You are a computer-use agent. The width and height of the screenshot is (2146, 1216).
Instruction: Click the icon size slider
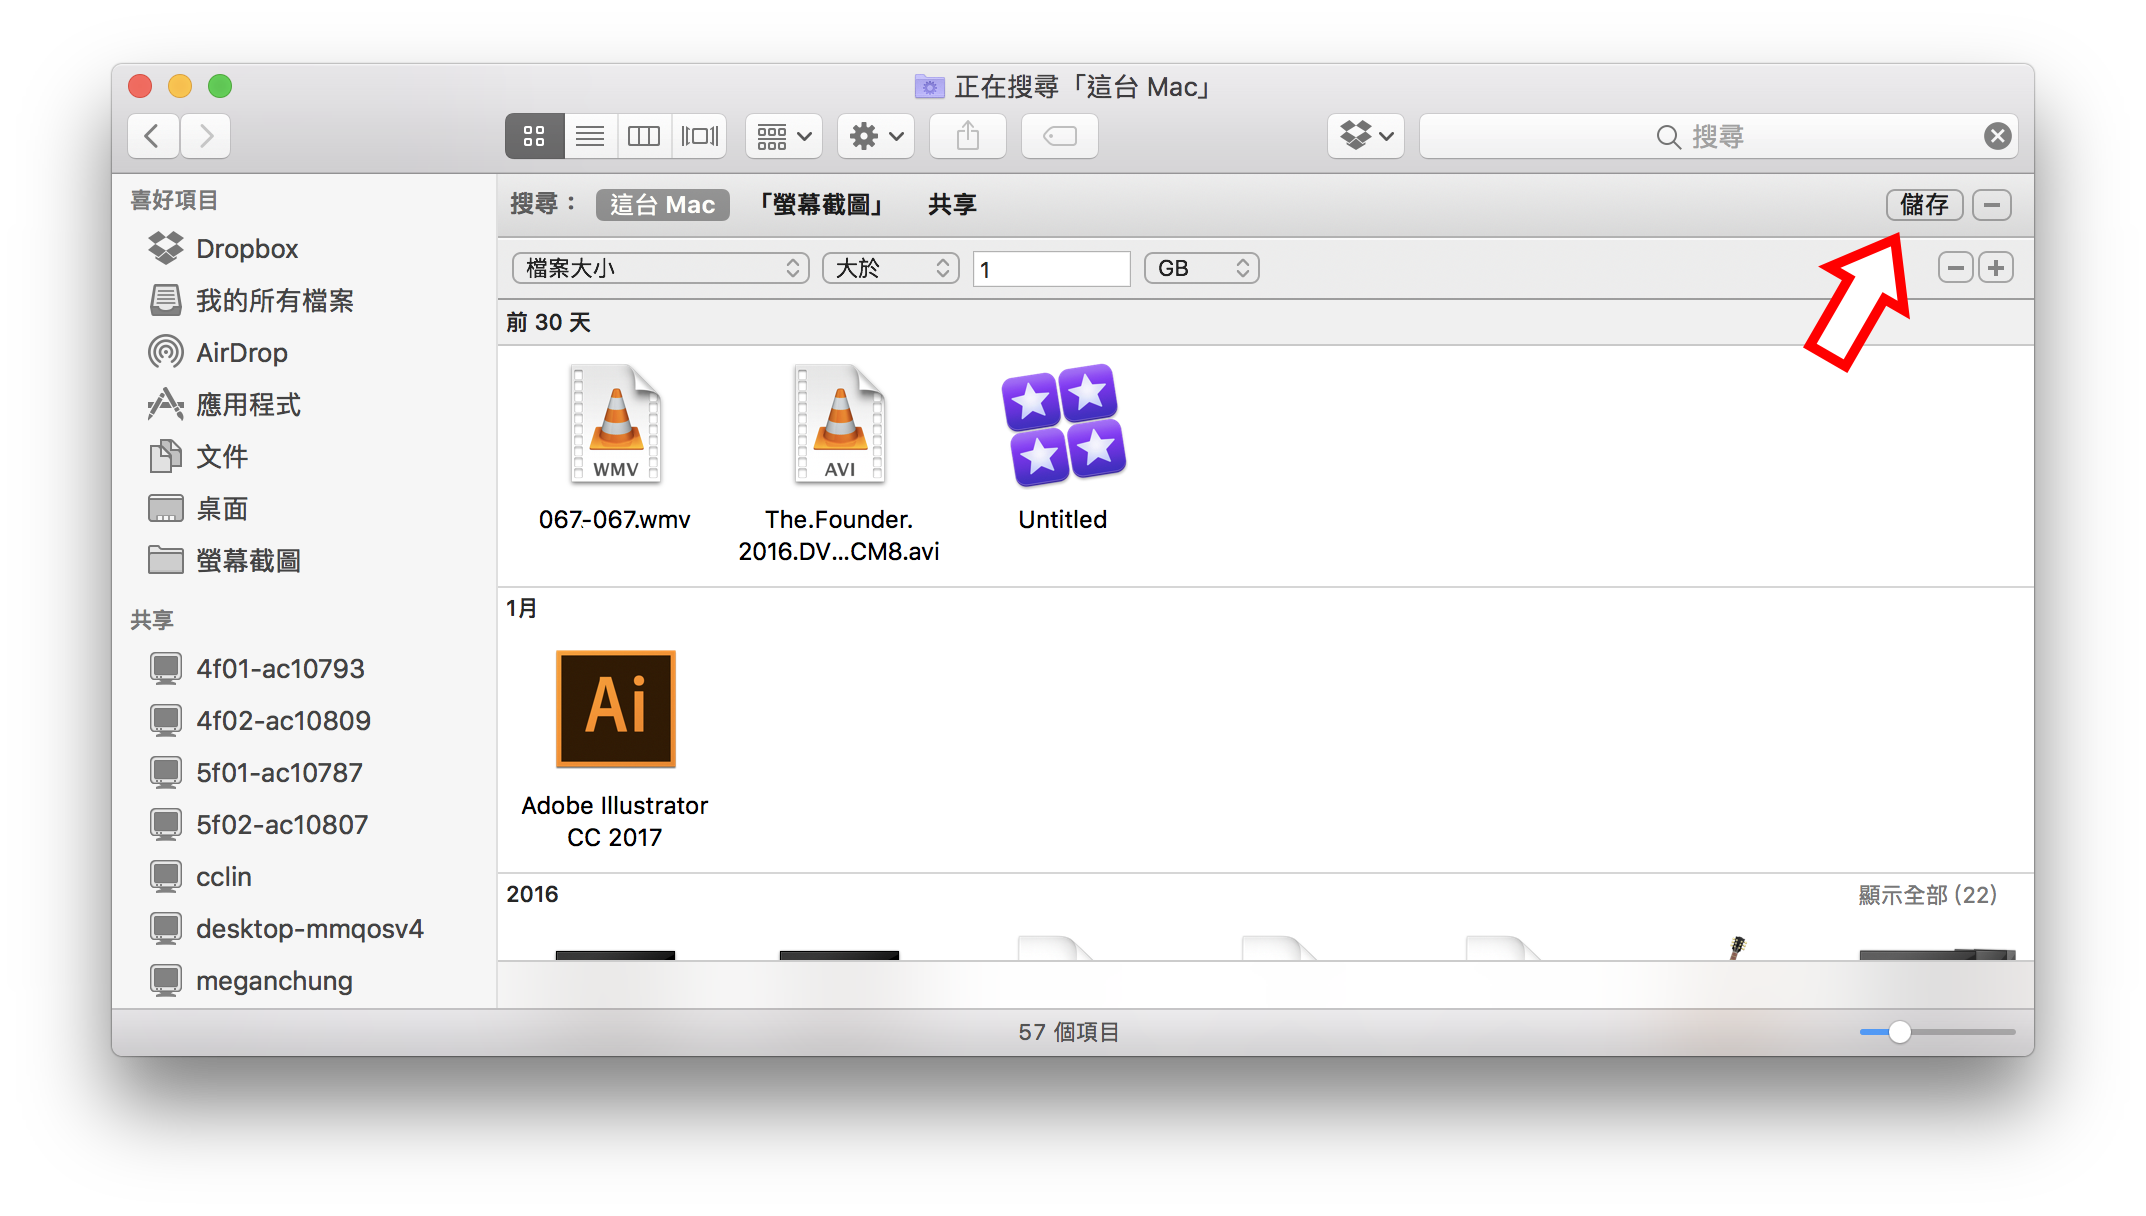(x=1937, y=1032)
